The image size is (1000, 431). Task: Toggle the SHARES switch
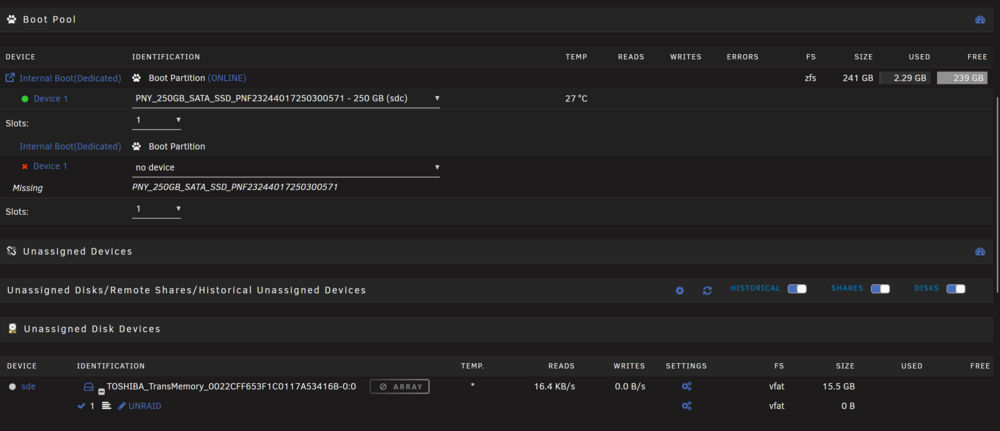tap(880, 289)
